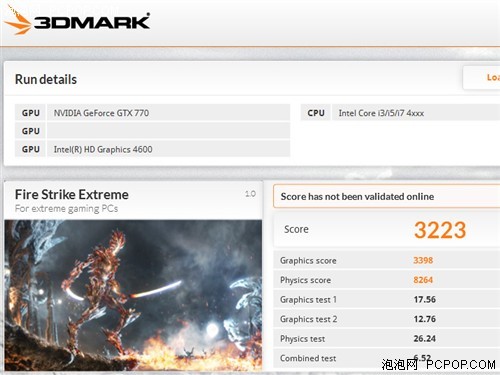Select the Graphics test 2 result row
Viewport: 500px width, 375px height.
click(x=387, y=319)
